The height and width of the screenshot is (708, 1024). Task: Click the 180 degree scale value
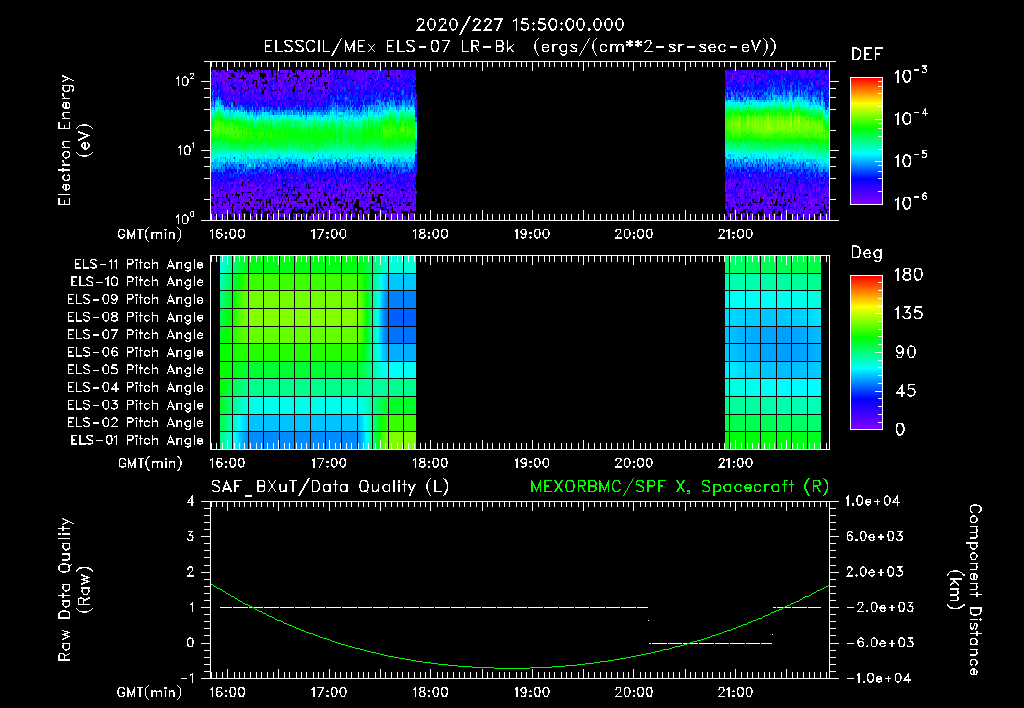click(908, 274)
